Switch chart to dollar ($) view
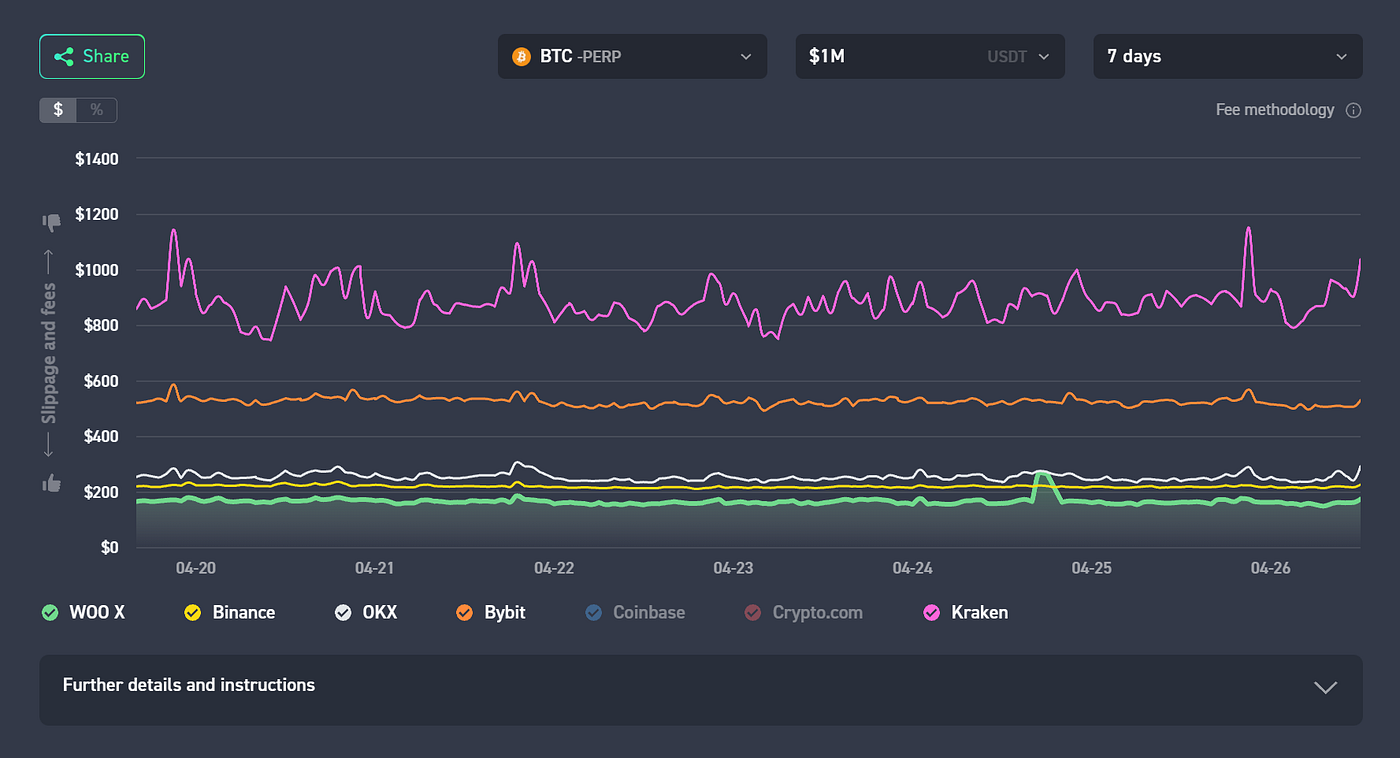 (x=58, y=110)
